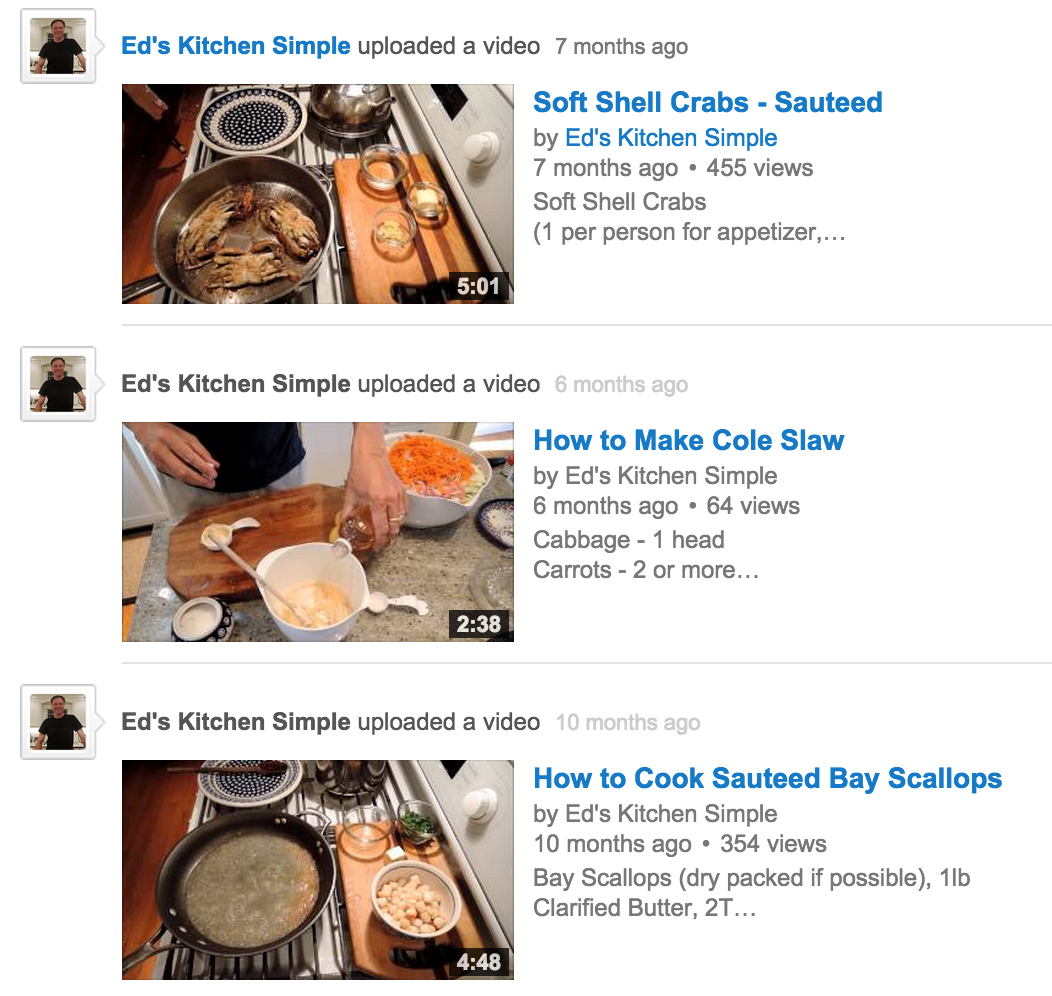This screenshot has height=996, width=1052.
Task: Open the Cole Slaw video thumbnail
Action: coord(317,532)
